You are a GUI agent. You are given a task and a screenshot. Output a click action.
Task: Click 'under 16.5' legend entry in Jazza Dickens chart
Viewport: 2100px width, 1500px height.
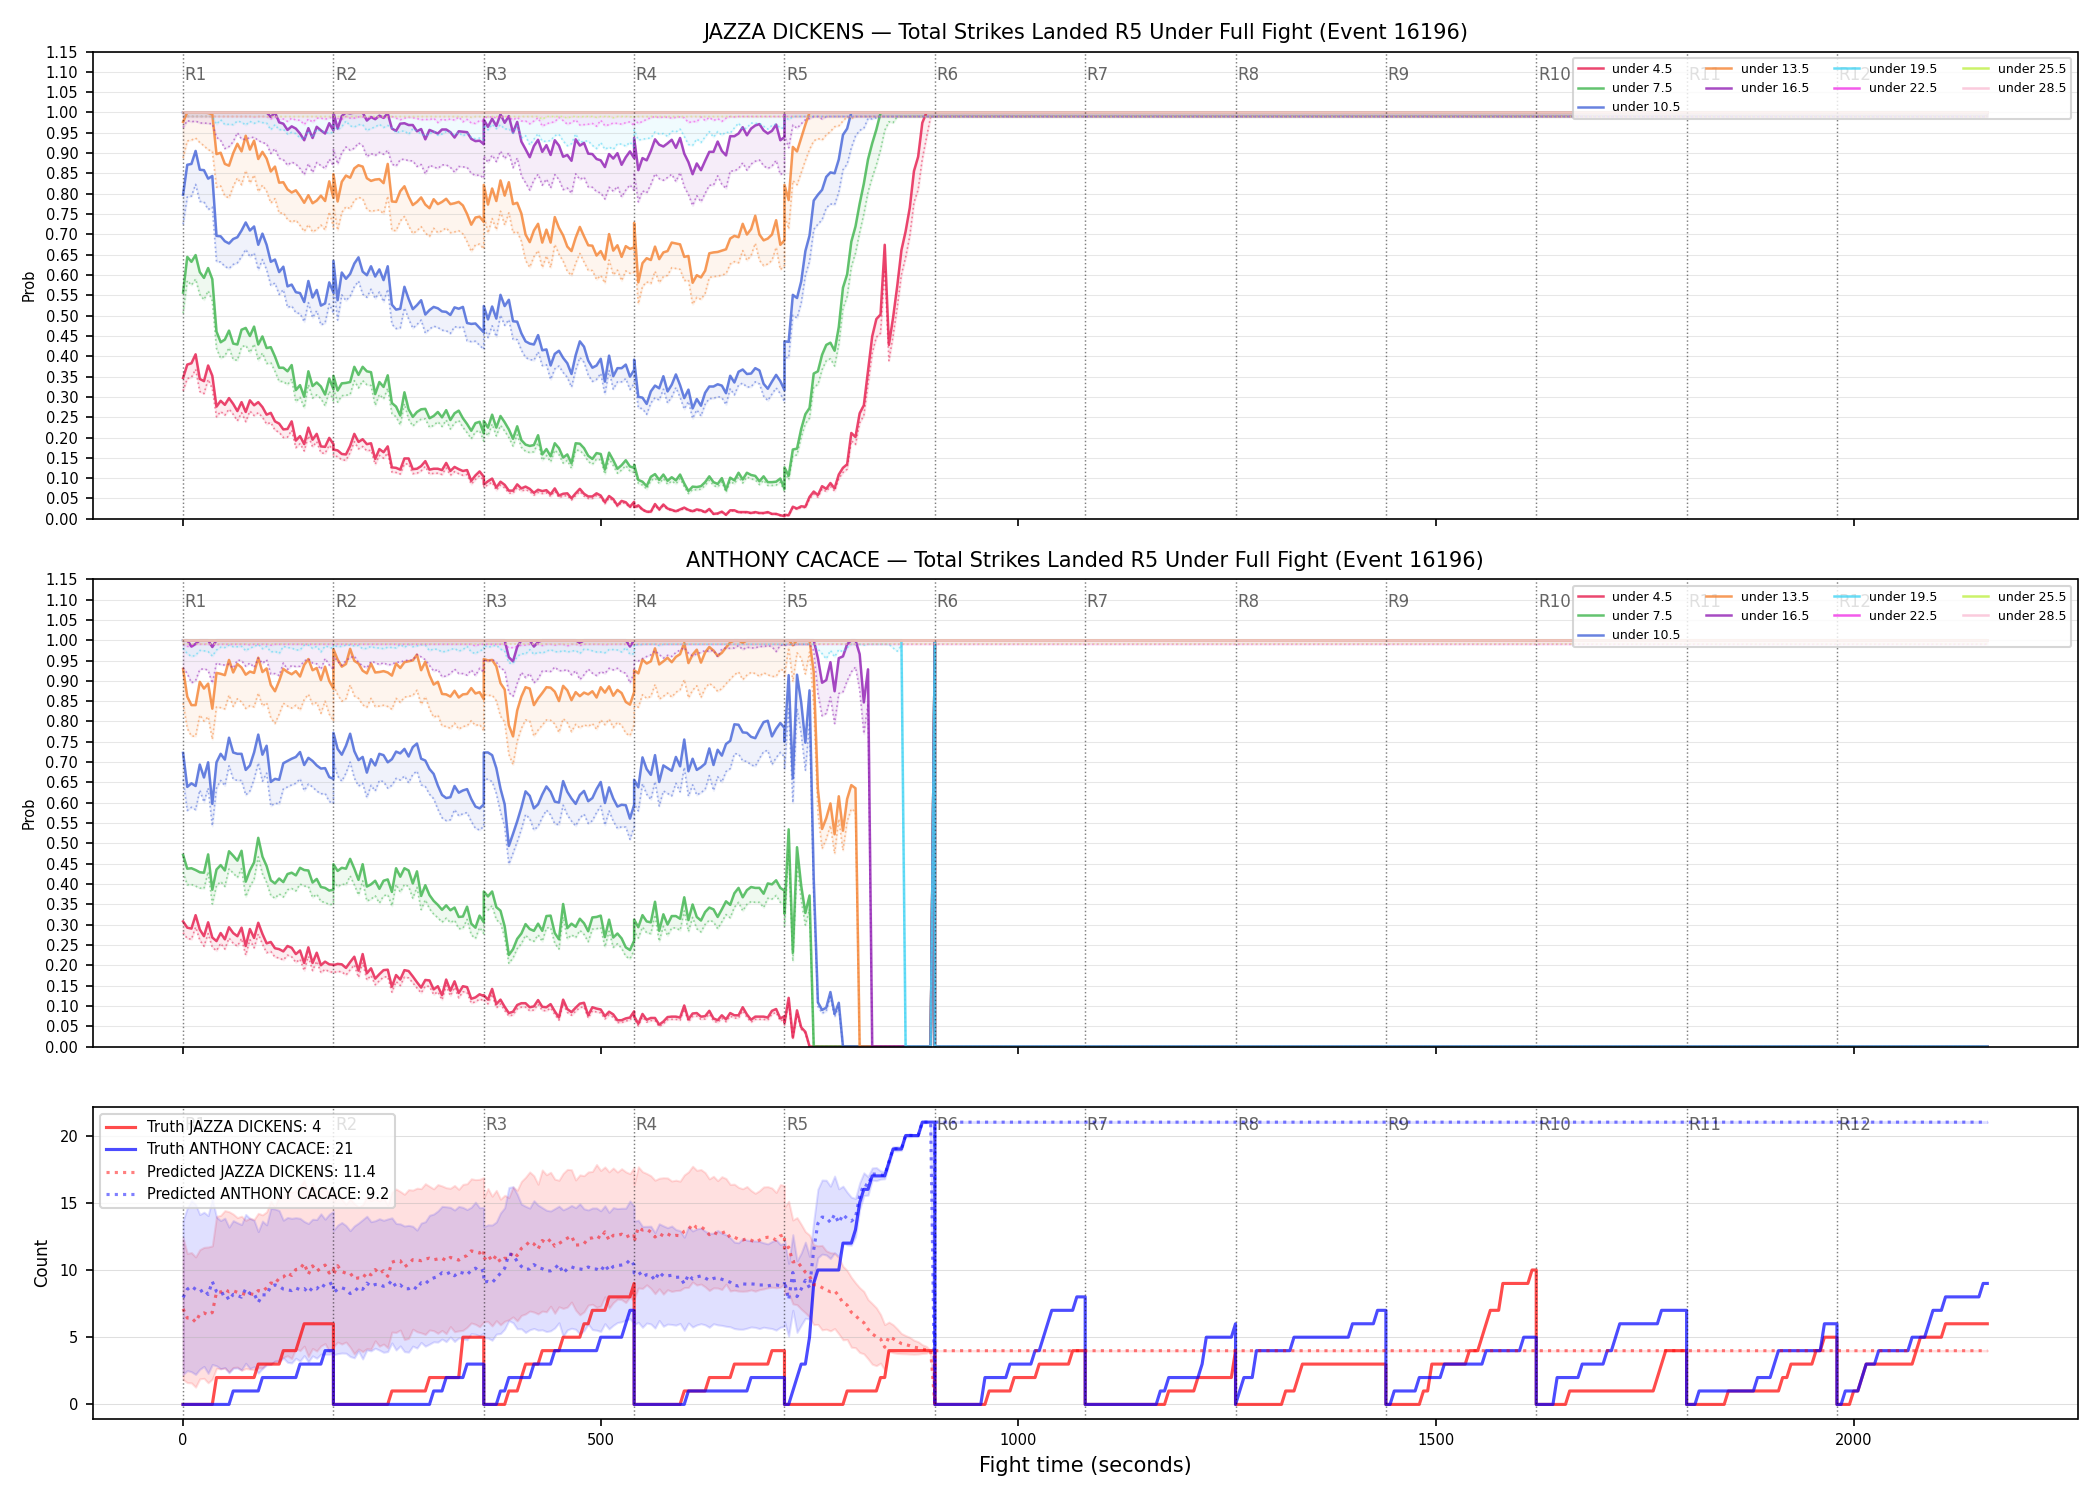pyautogui.click(x=1757, y=88)
